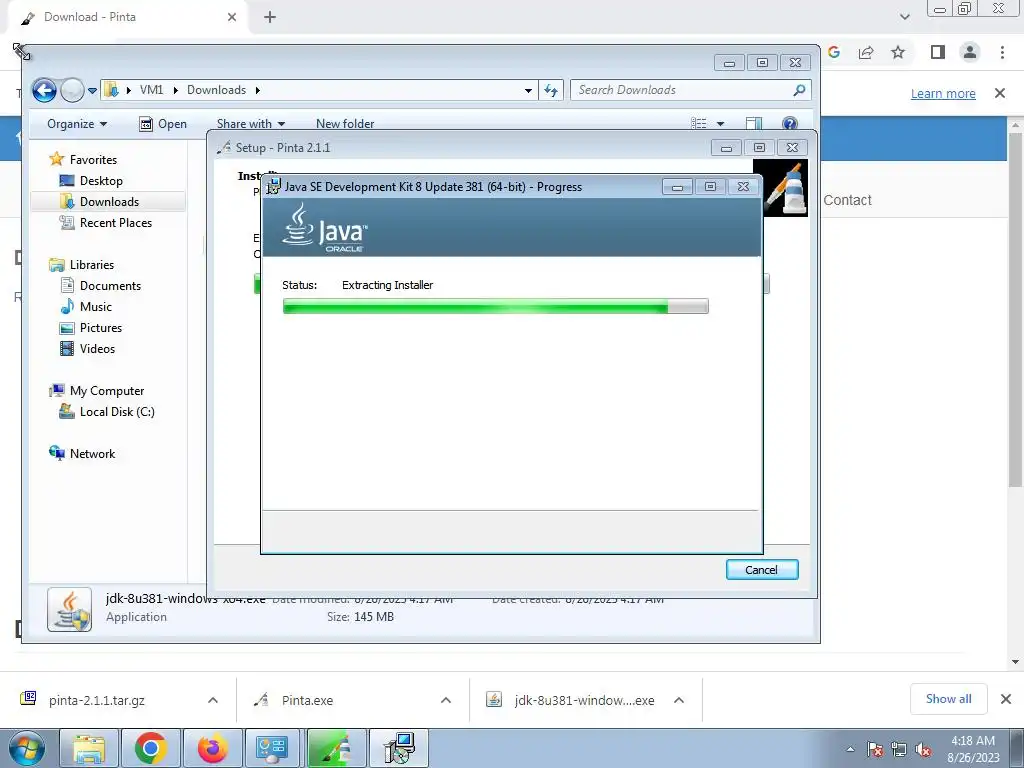
Task: Select the Download - Pinta tab
Action: [127, 18]
